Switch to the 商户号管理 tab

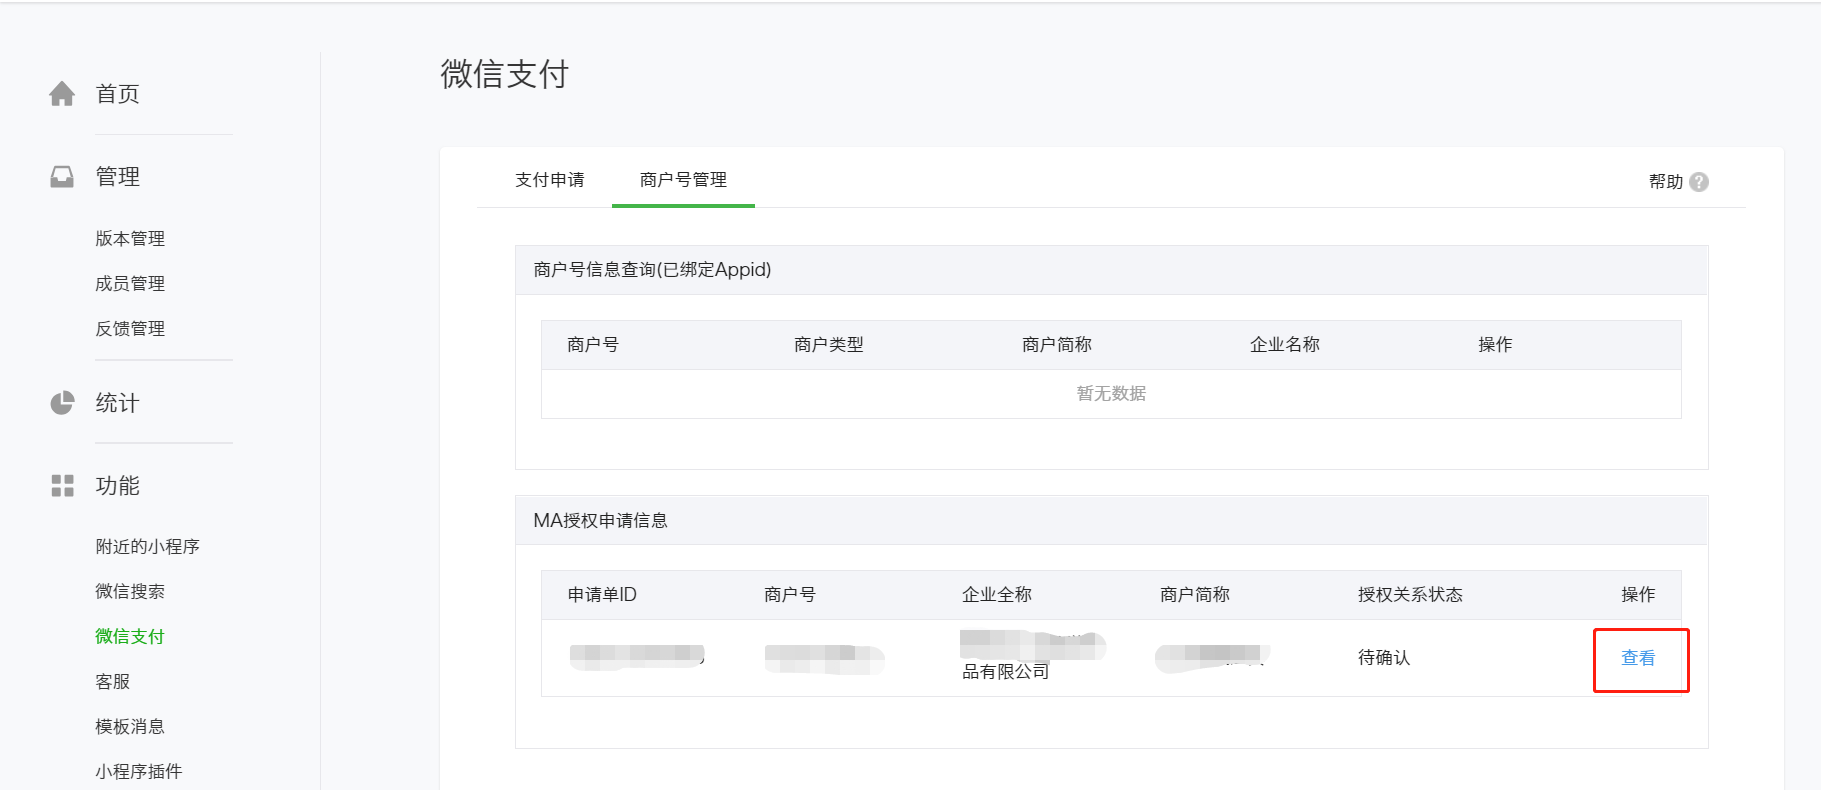coord(683,180)
